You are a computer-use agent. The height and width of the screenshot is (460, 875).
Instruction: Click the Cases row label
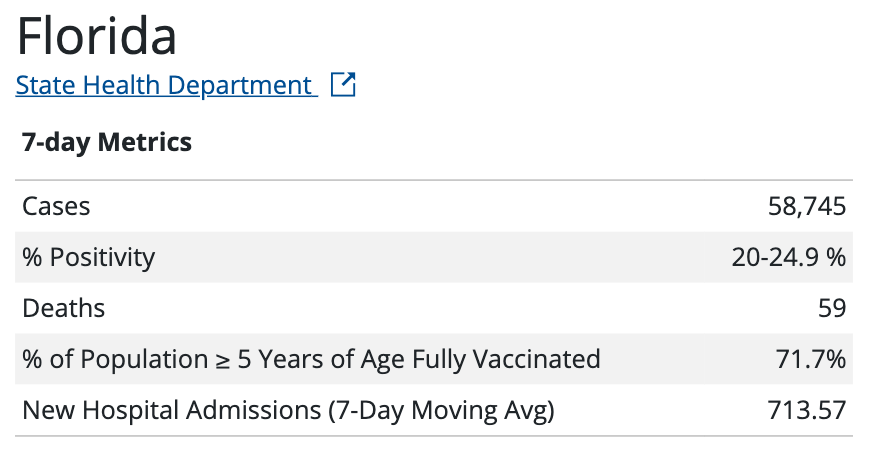[x=56, y=207]
